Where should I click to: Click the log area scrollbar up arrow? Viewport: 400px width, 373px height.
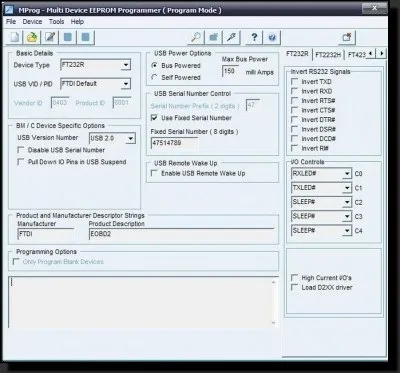point(274,282)
